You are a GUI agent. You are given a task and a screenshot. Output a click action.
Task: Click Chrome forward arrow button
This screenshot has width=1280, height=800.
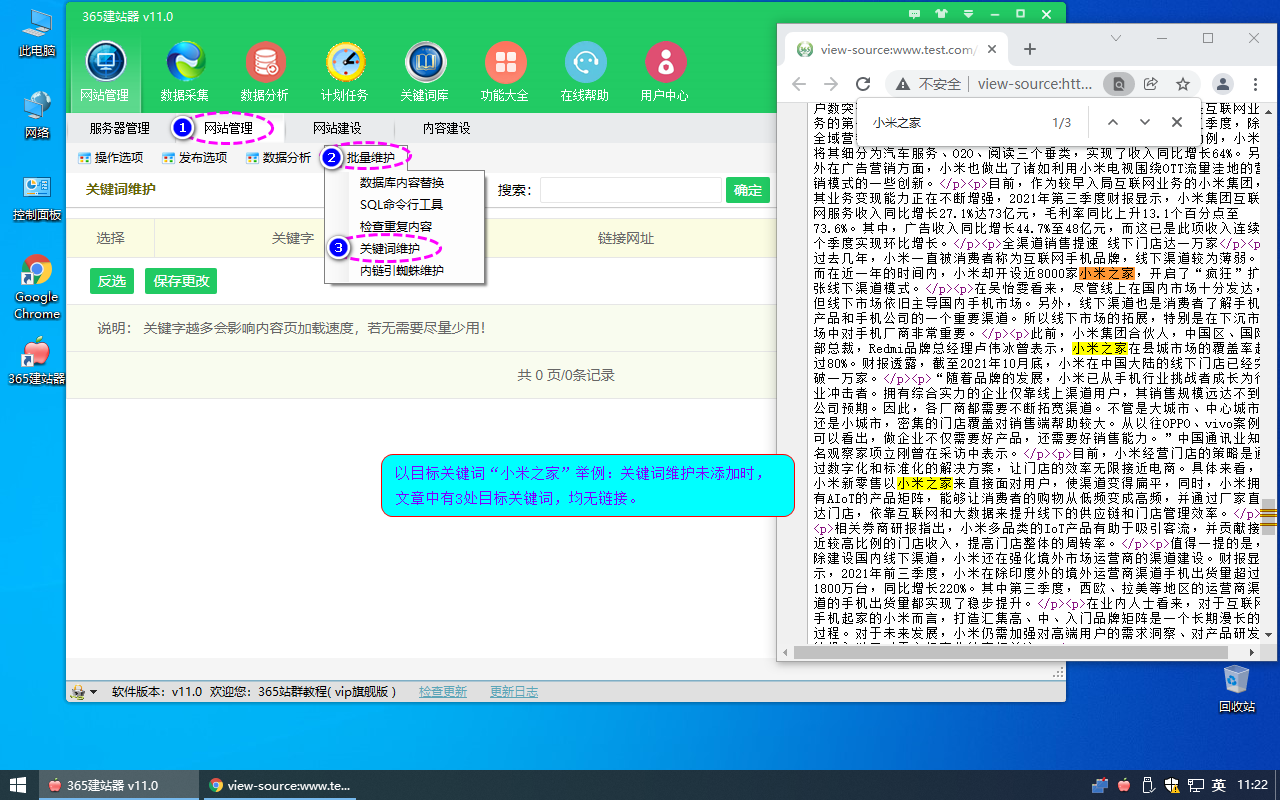pos(830,84)
